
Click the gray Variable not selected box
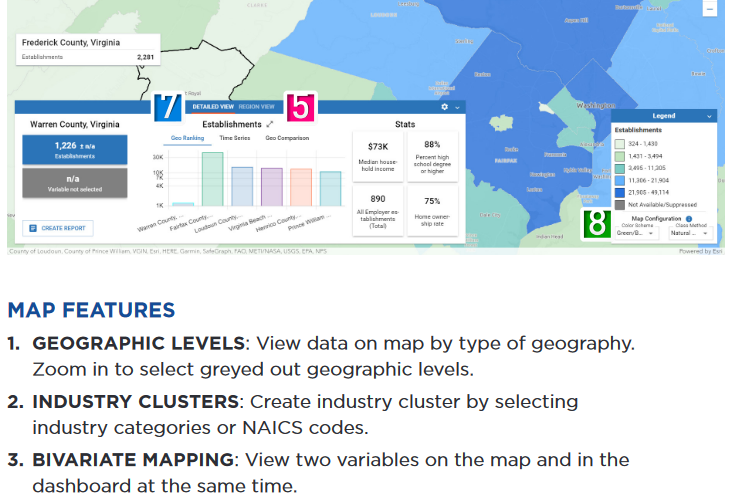75,182
